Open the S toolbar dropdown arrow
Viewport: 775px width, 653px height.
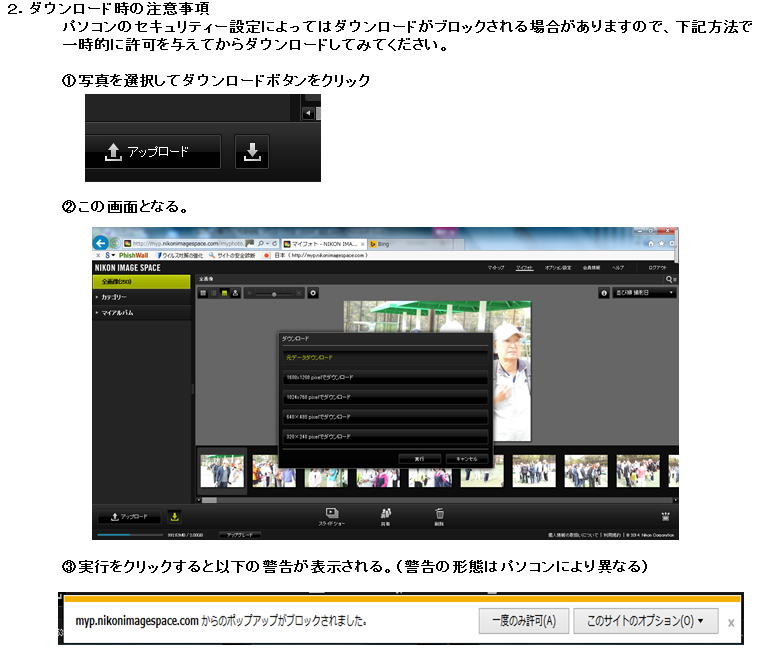coord(113,255)
